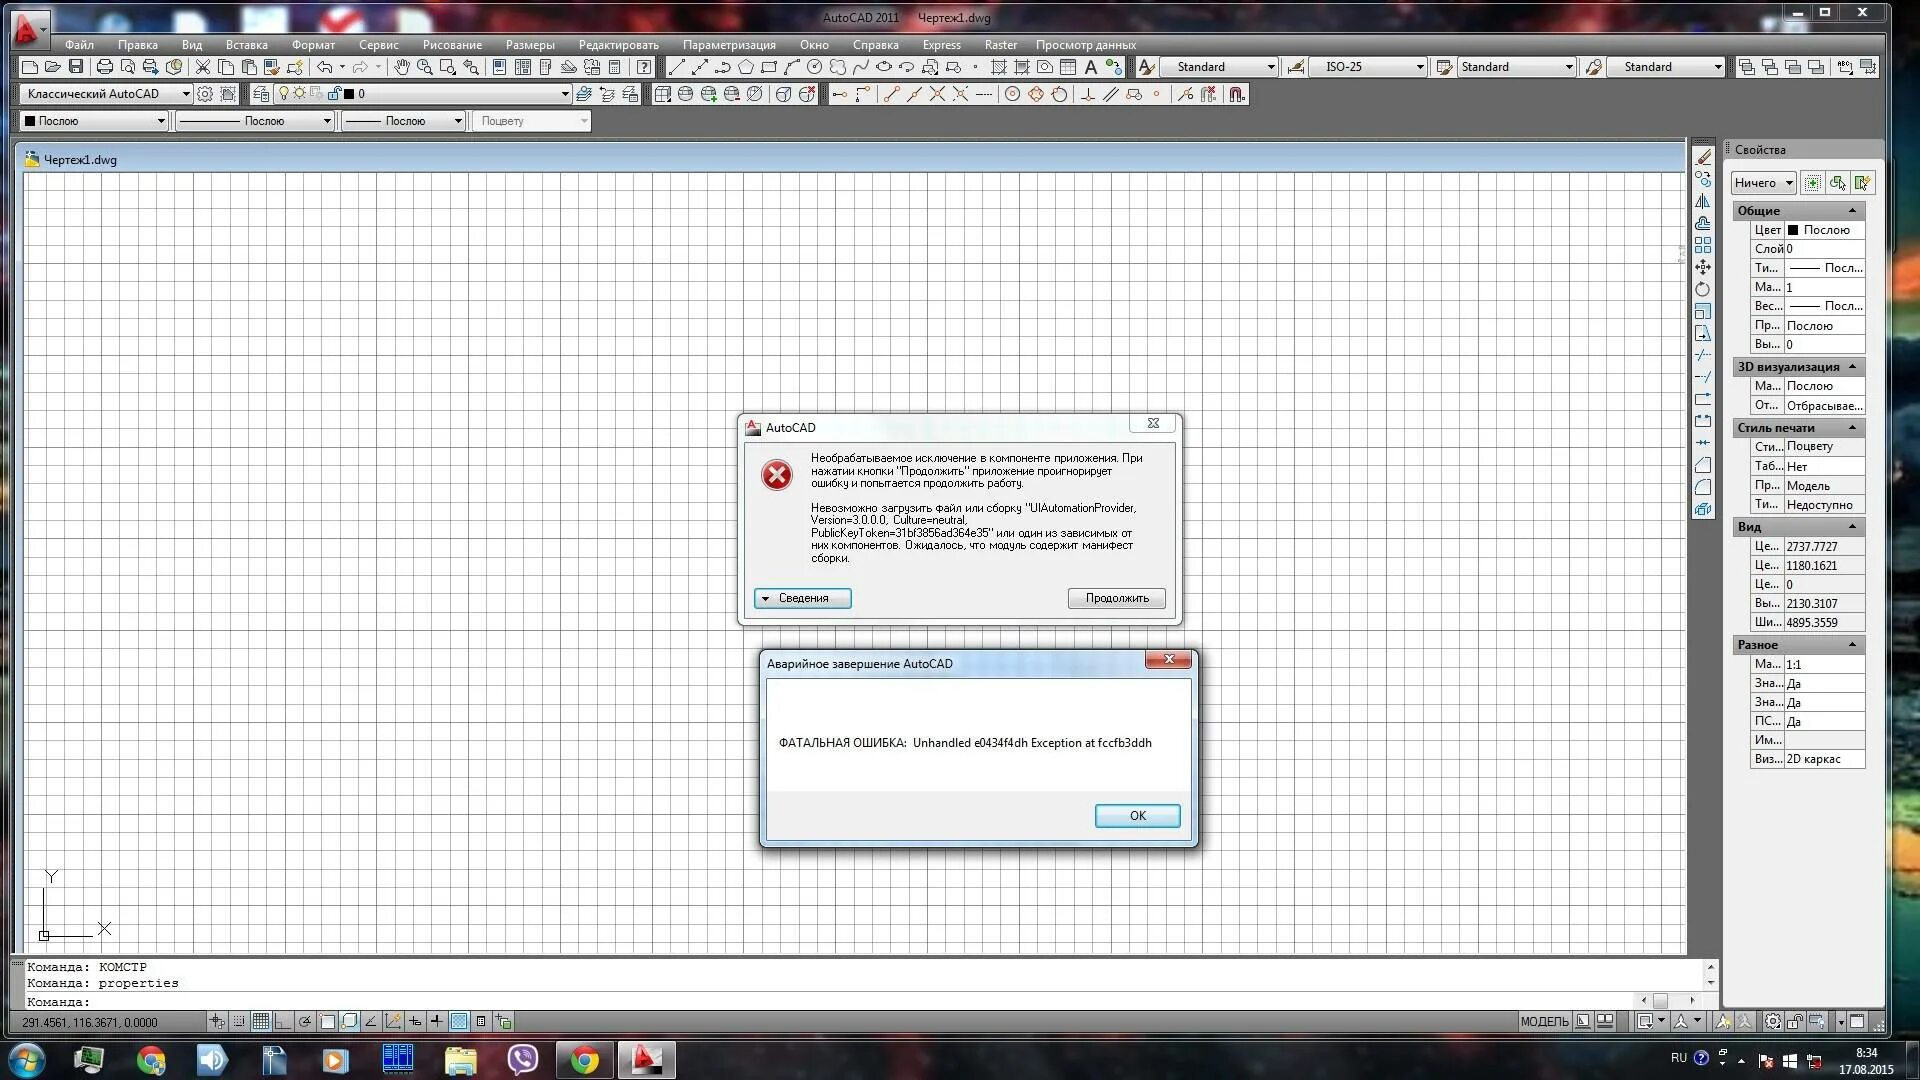Click the Undo arrow icon
Screen dimensions: 1920x1080
tap(324, 67)
